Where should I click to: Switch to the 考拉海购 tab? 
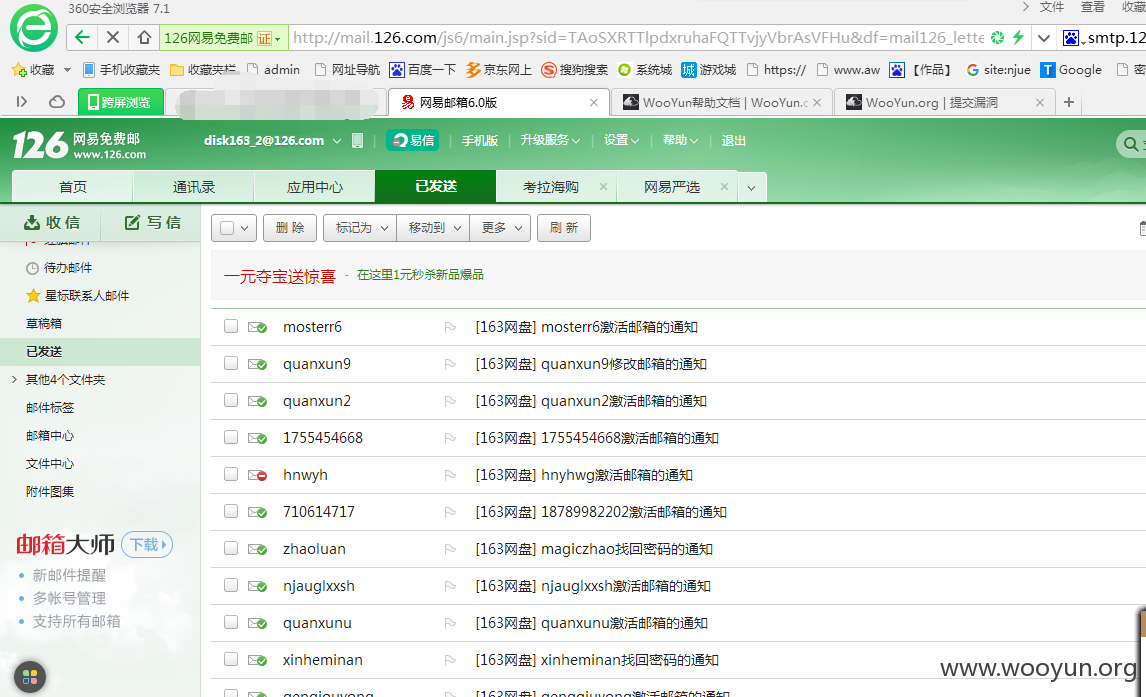[x=550, y=187]
